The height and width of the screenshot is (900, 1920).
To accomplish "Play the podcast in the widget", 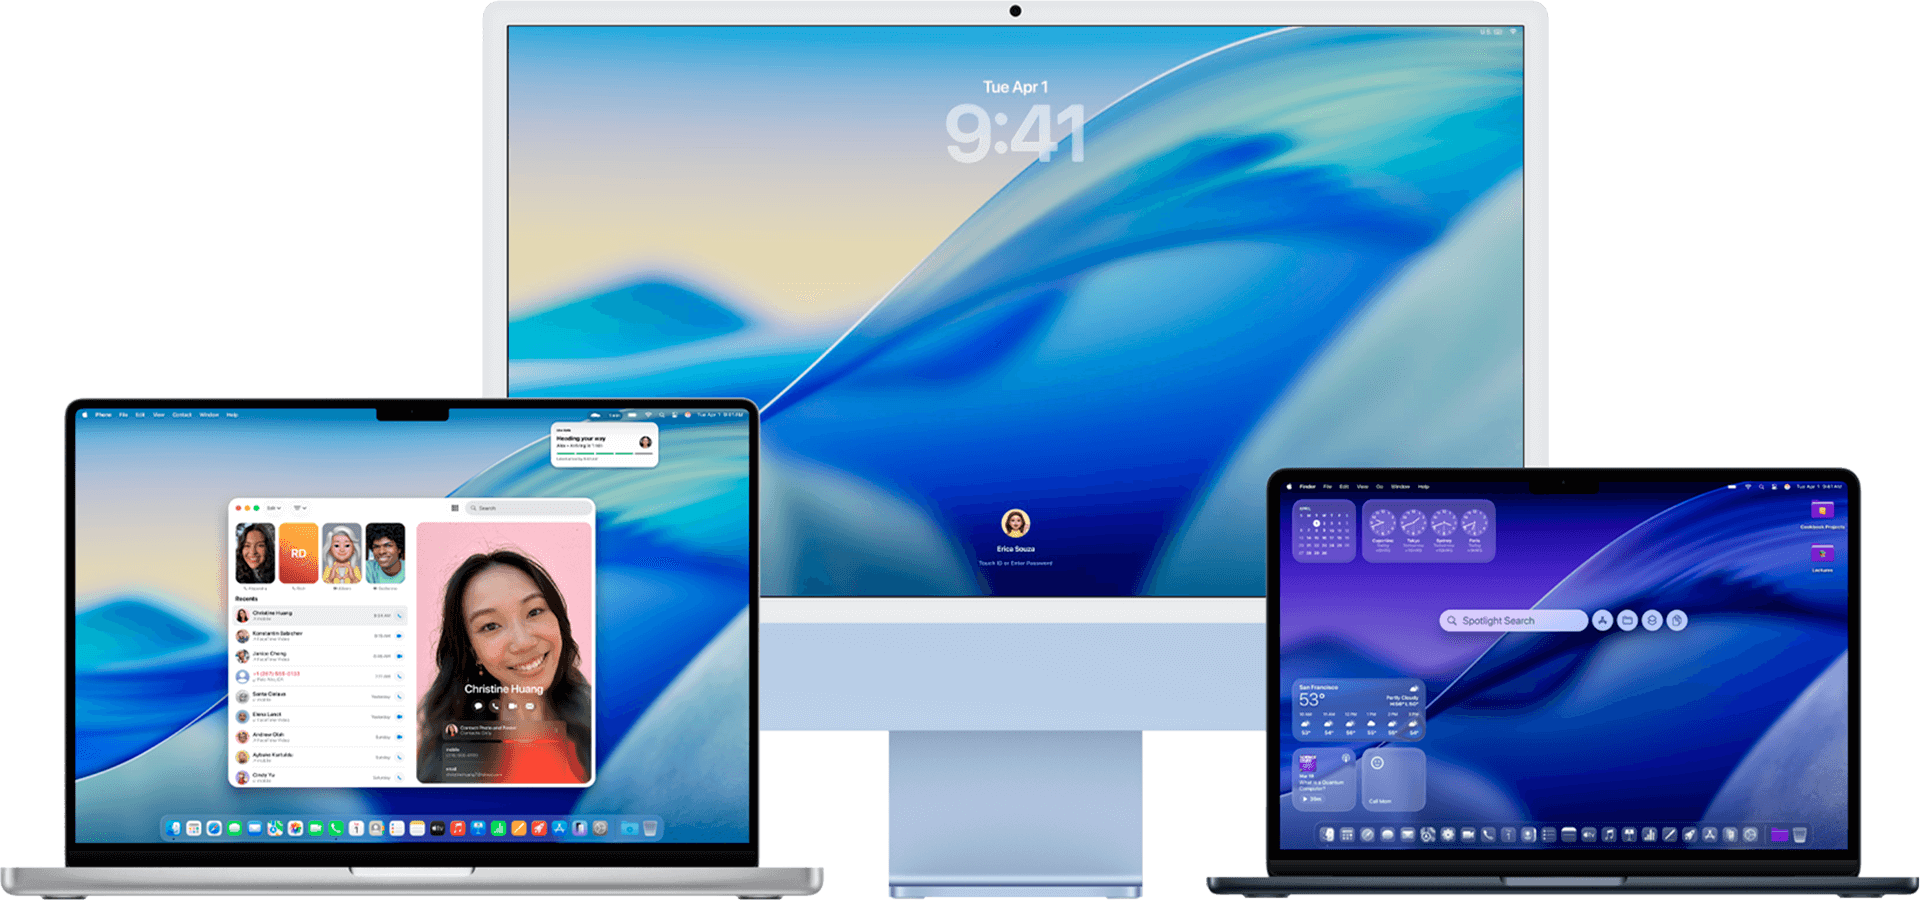I will point(1312,799).
